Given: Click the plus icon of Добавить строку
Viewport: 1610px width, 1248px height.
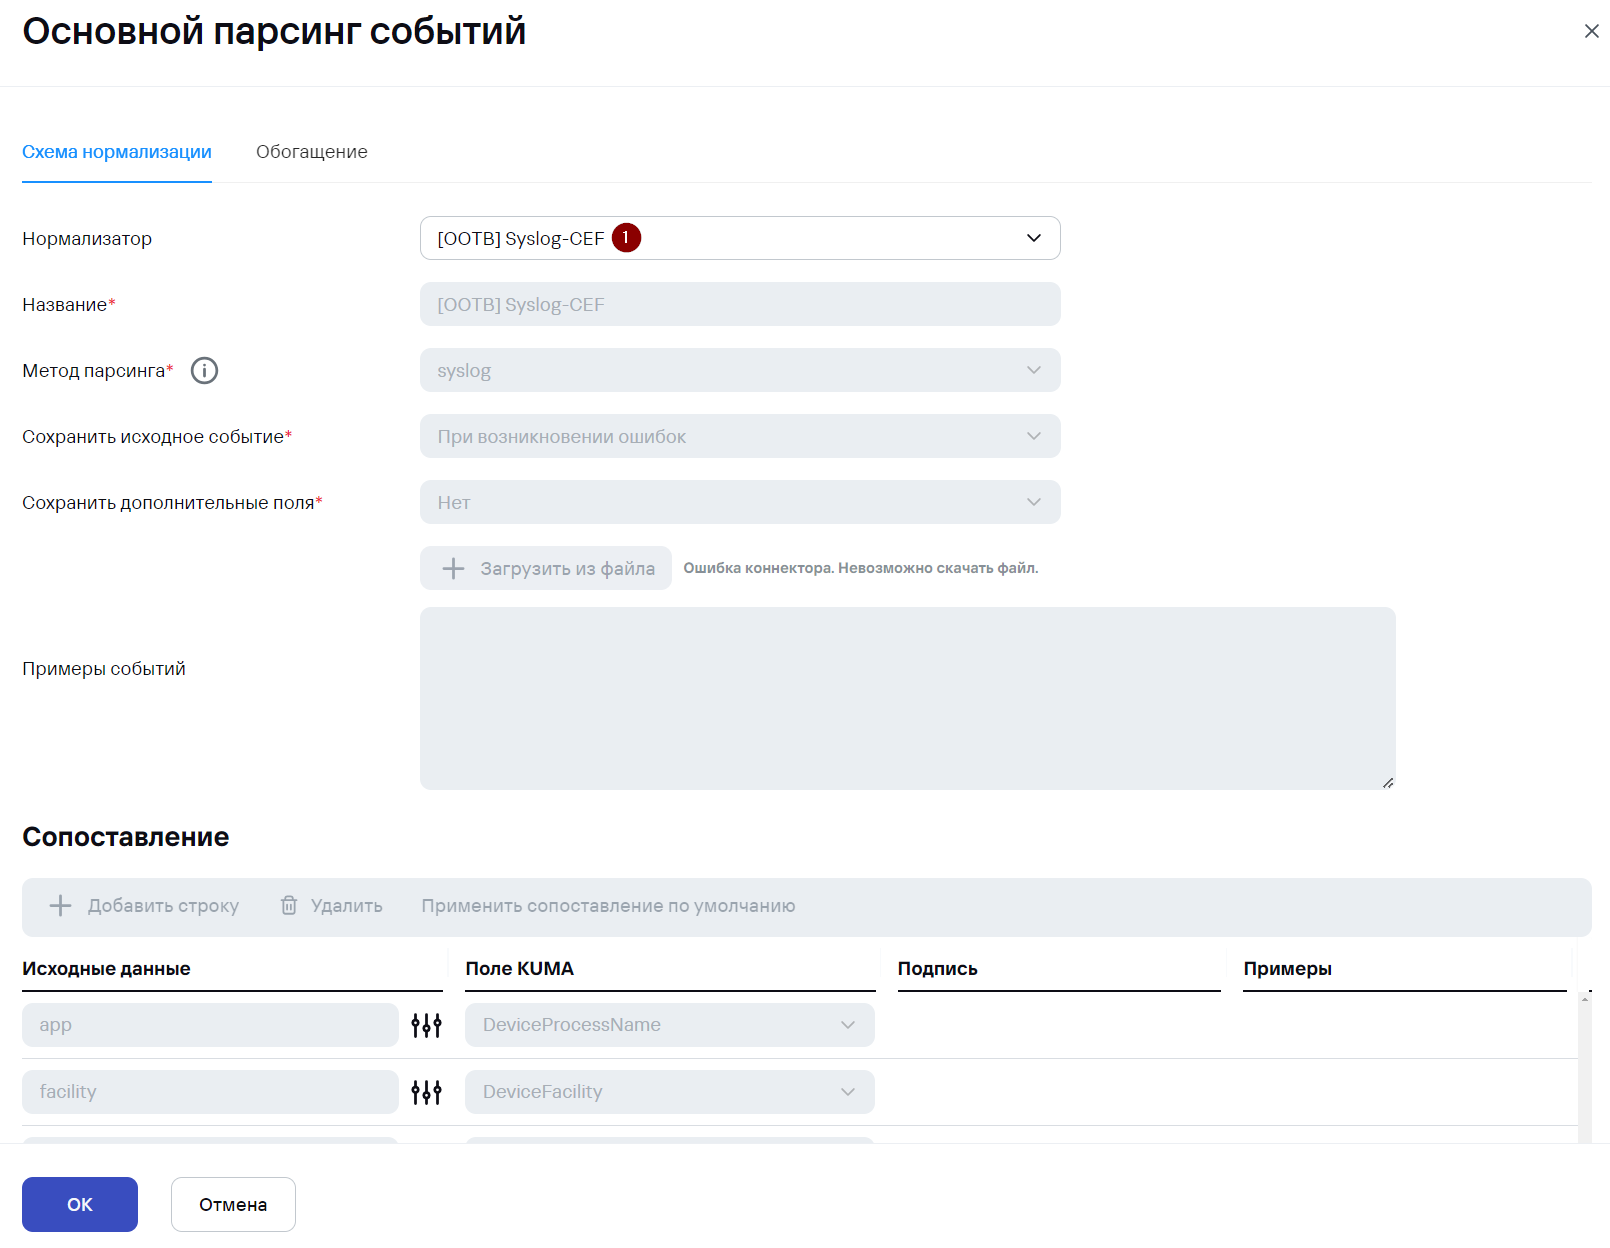Looking at the screenshot, I should point(61,905).
